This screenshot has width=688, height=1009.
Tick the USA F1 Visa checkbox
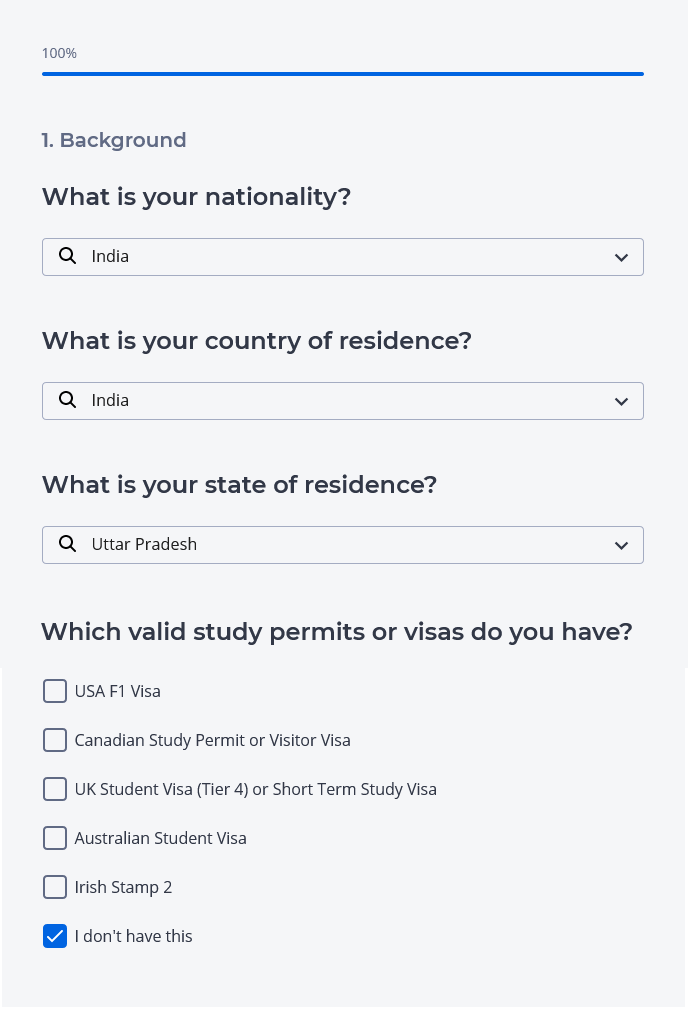[x=55, y=691]
